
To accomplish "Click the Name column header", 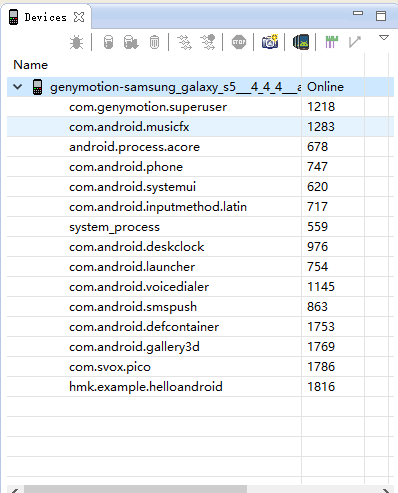I will click(31, 65).
